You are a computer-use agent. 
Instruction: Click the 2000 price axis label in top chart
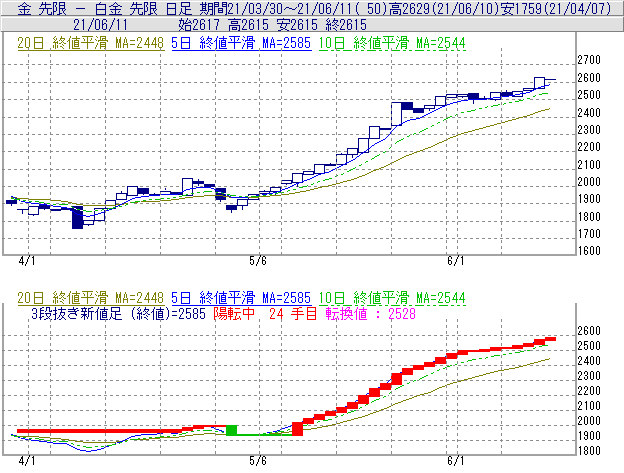pos(589,182)
